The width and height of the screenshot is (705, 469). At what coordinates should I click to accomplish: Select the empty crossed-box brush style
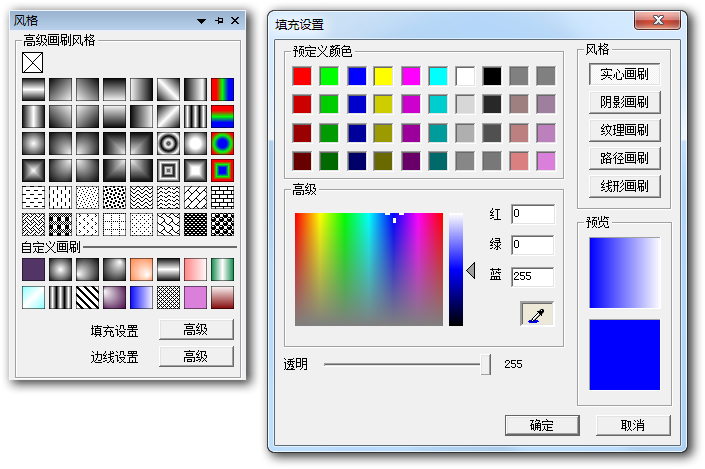point(33,62)
